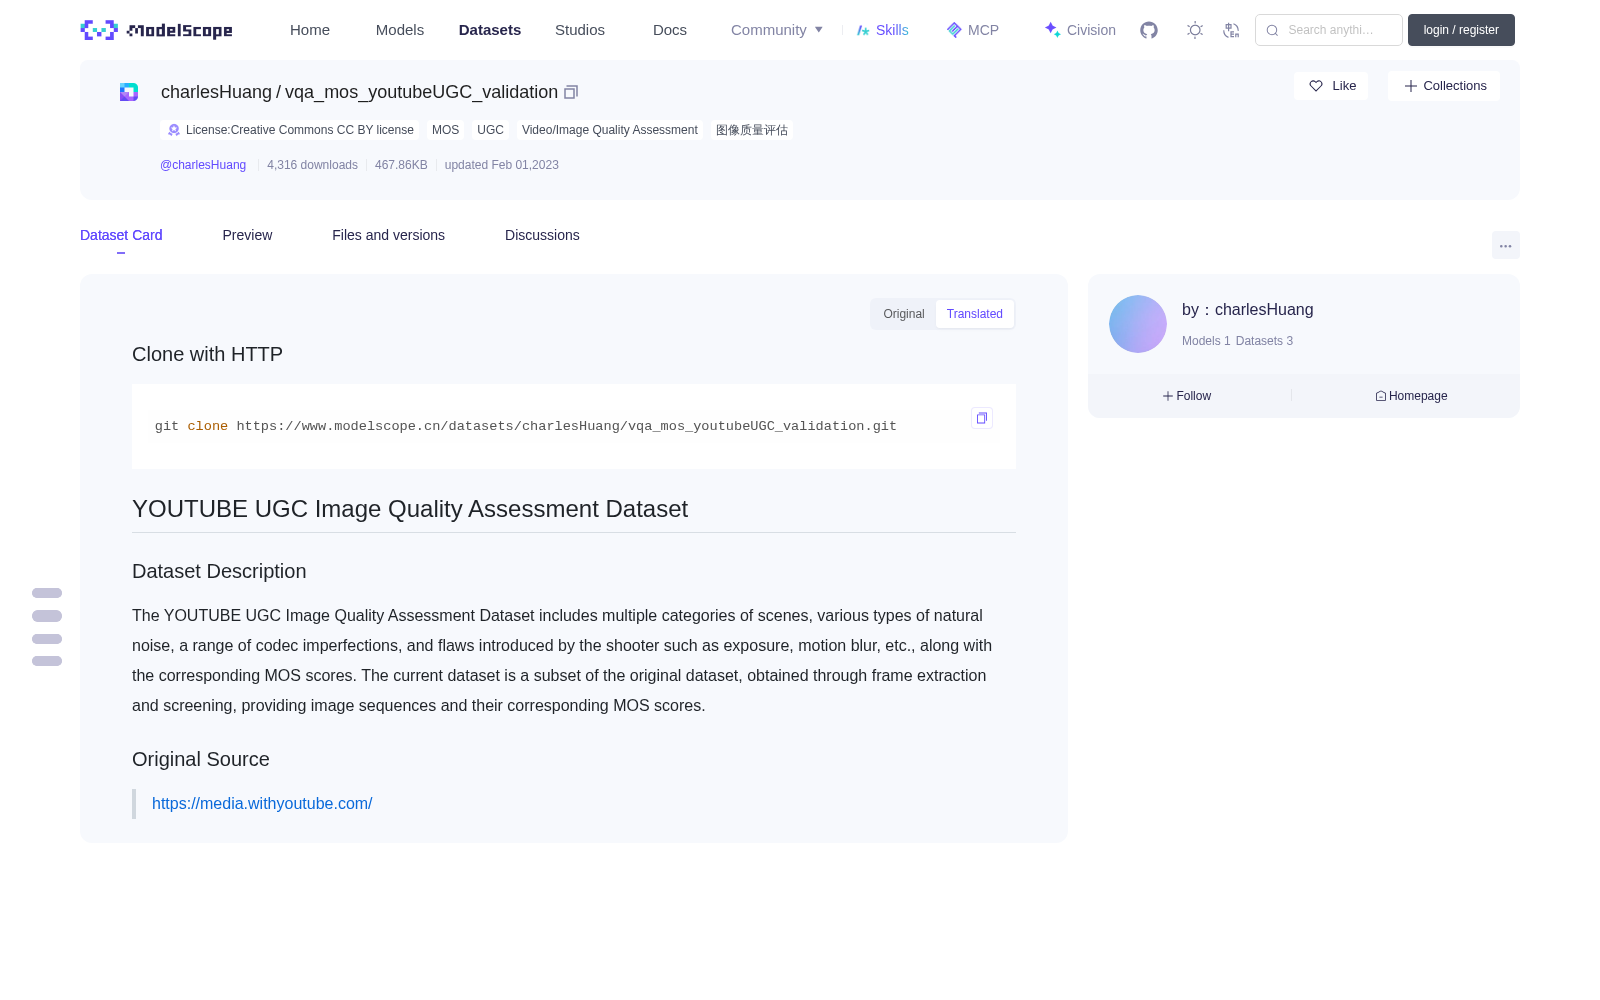Click charlesHuang in the dataset title
1600x1000 pixels.
click(216, 92)
